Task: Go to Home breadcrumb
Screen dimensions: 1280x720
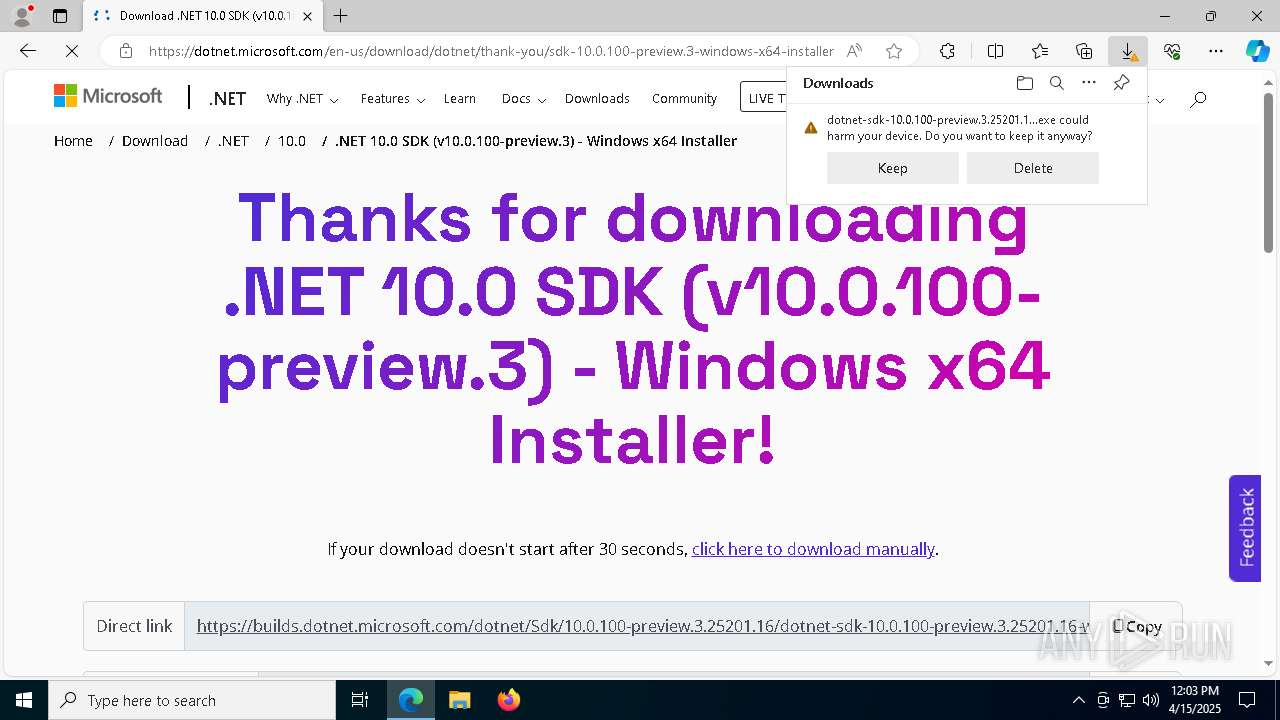Action: [x=73, y=141]
